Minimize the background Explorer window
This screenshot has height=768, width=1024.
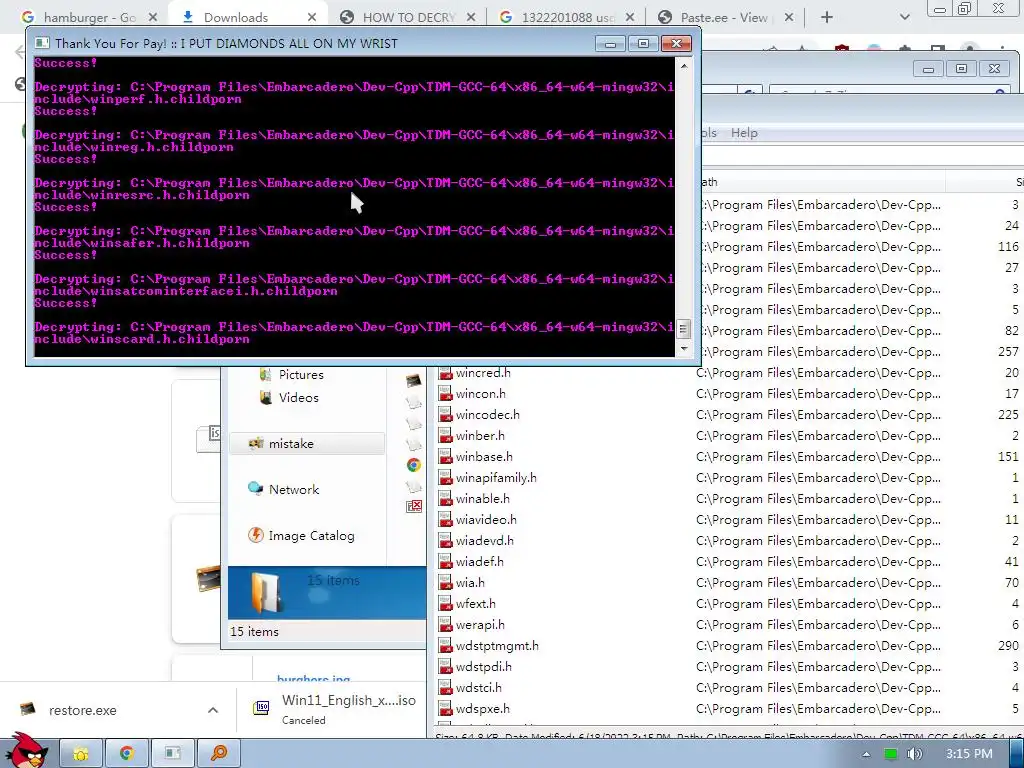(928, 69)
